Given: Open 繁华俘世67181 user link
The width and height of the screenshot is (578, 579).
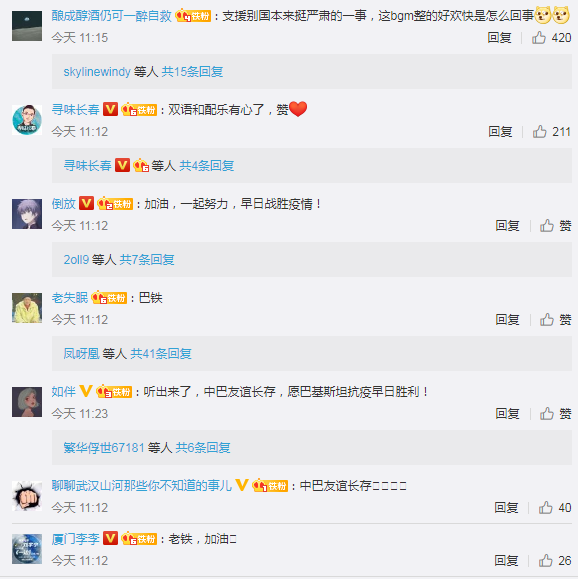Looking at the screenshot, I should pos(104,448).
